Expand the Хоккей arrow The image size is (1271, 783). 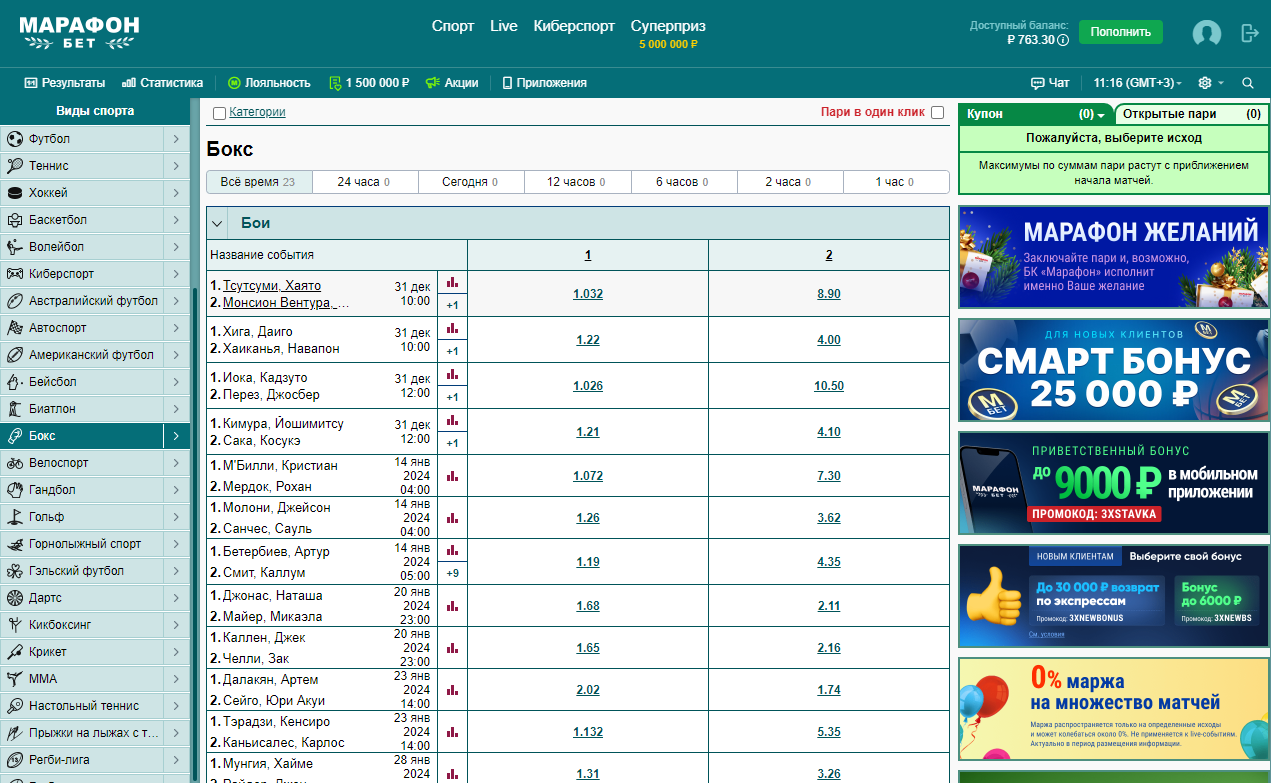pos(176,193)
